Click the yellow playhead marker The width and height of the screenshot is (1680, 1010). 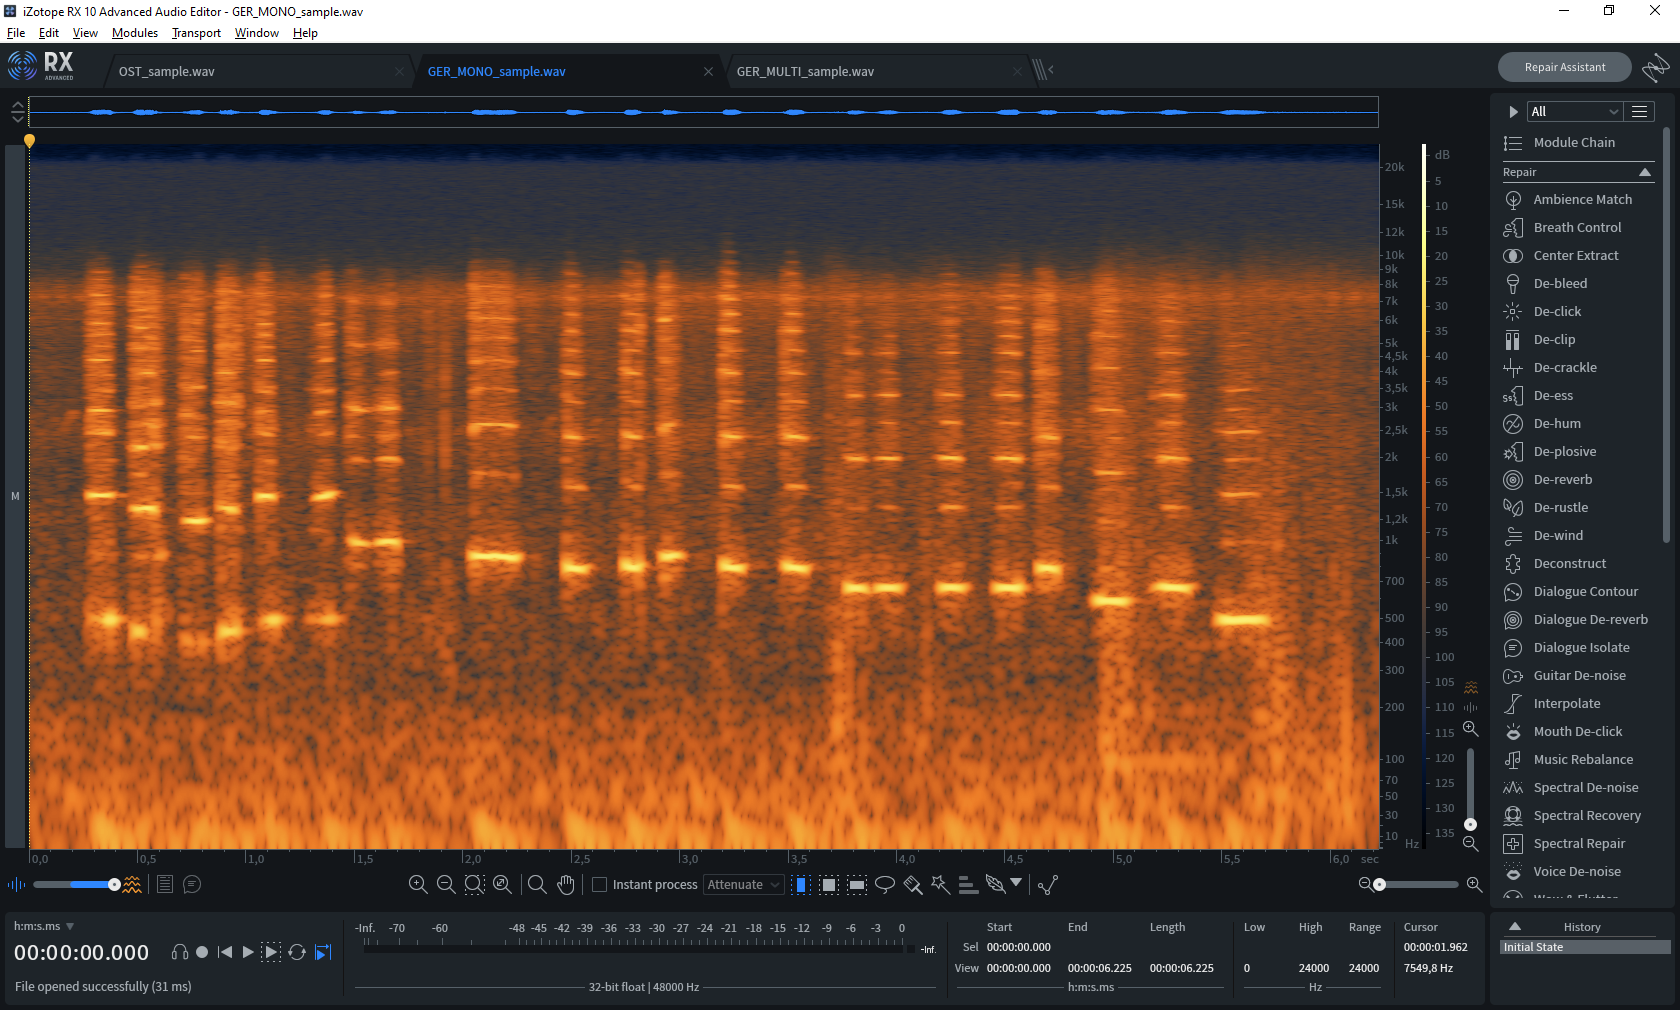point(29,141)
